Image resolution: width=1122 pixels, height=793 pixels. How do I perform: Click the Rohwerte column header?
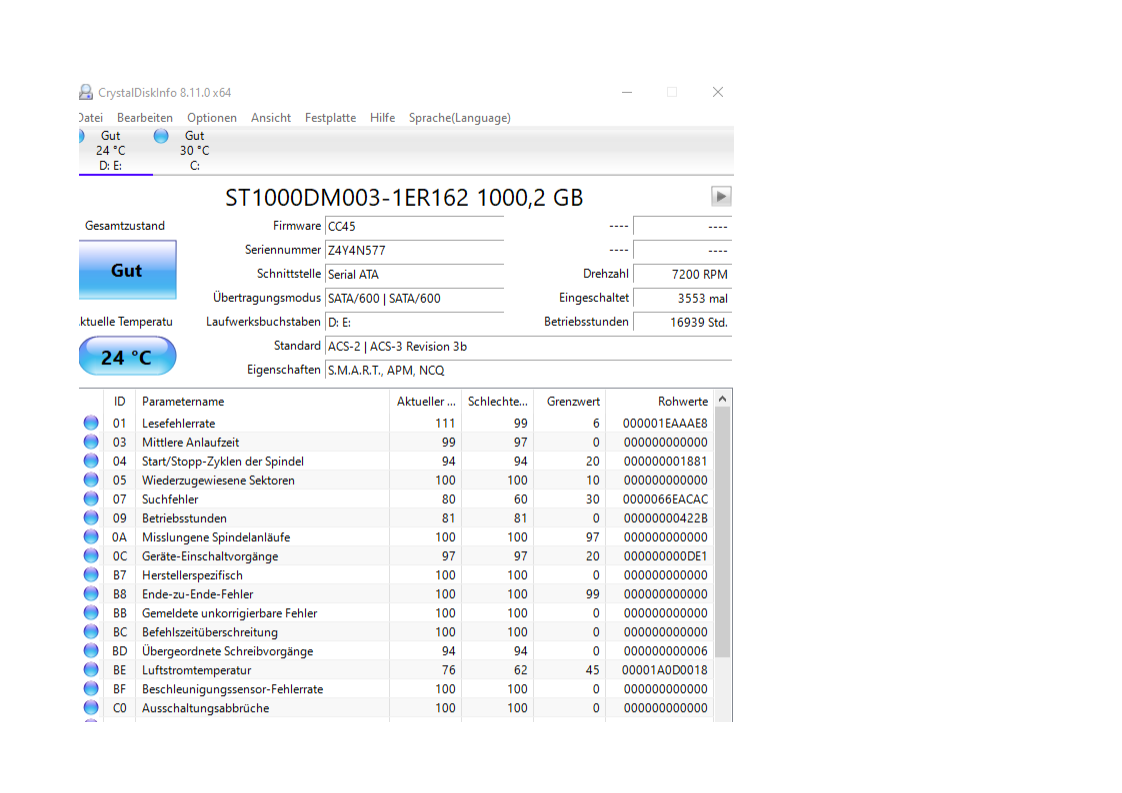tap(659, 402)
